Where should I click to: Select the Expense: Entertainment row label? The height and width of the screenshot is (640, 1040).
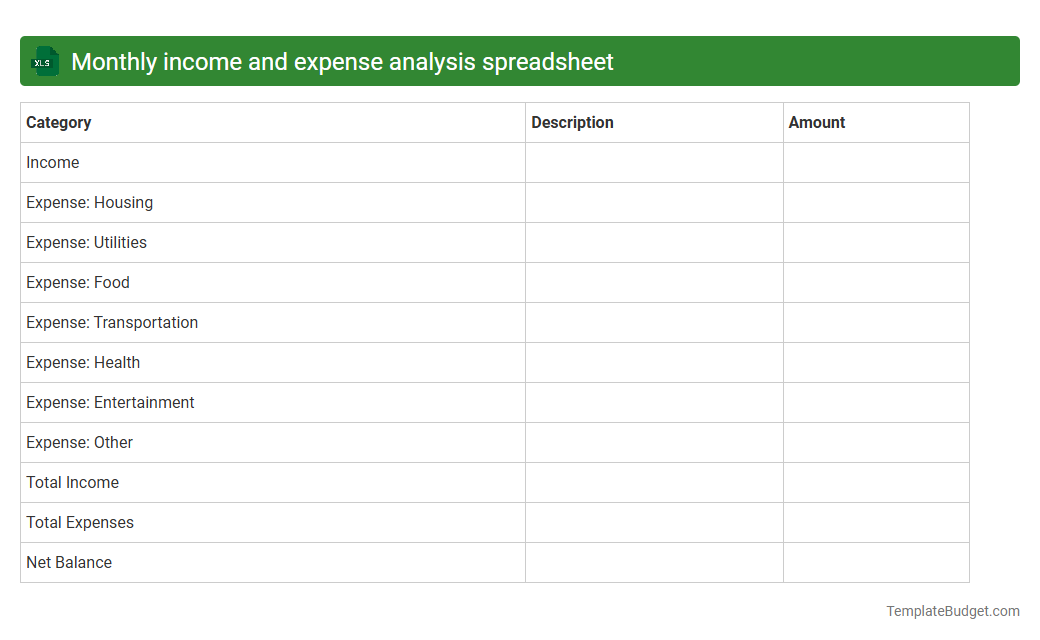(x=110, y=402)
